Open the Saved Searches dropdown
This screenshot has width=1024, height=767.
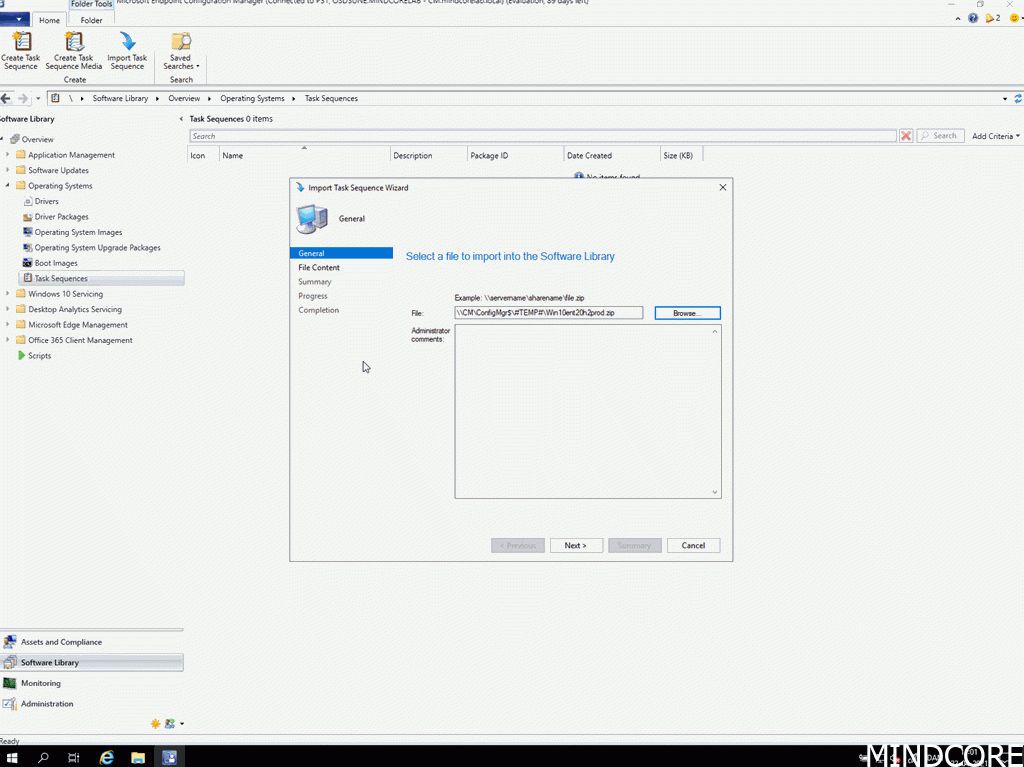click(x=181, y=52)
